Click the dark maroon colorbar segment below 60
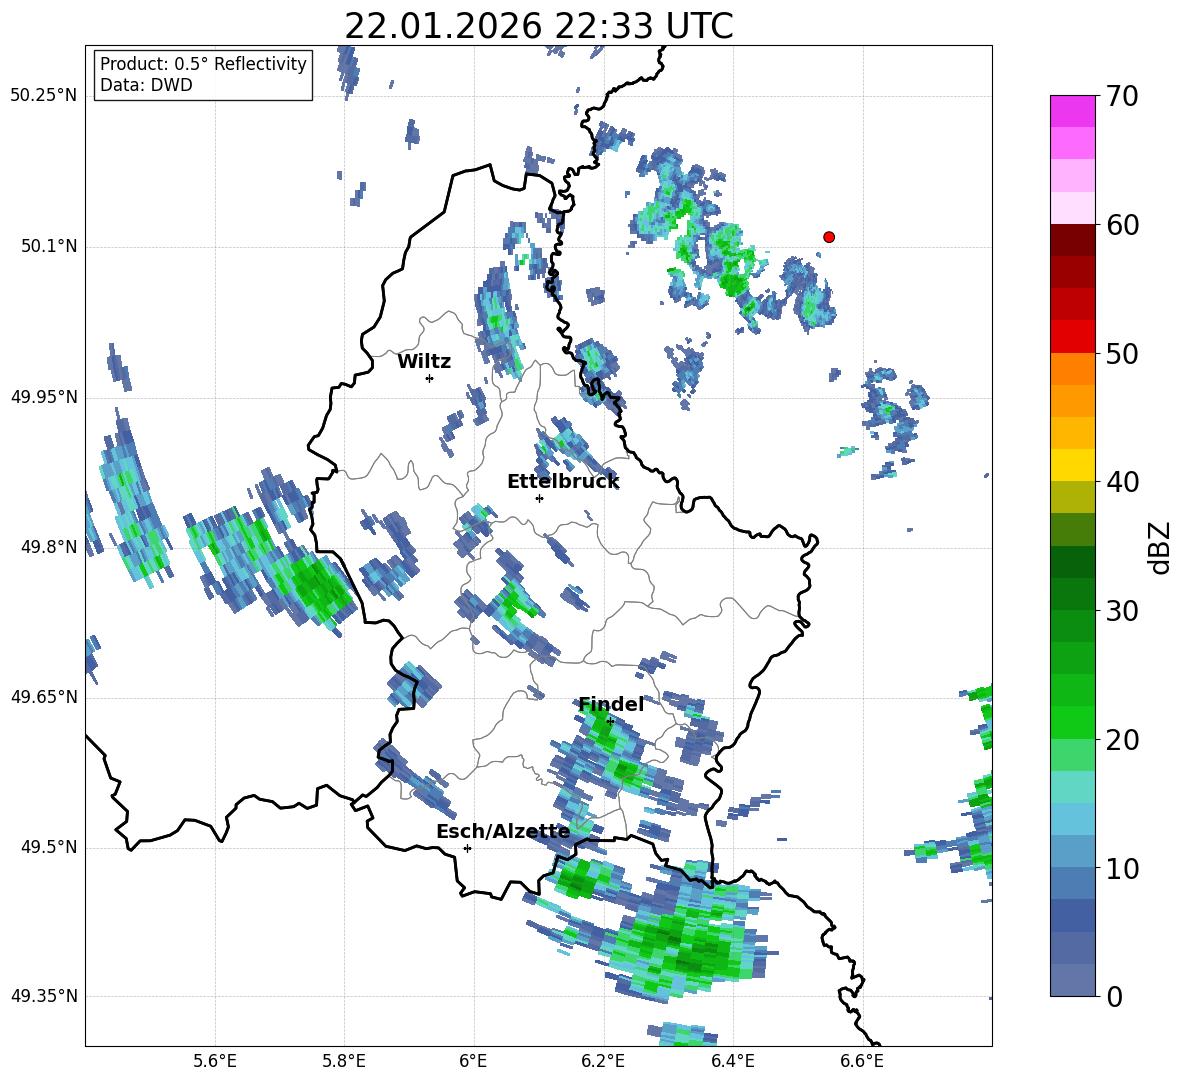The height and width of the screenshot is (1081, 1184). [1072, 240]
